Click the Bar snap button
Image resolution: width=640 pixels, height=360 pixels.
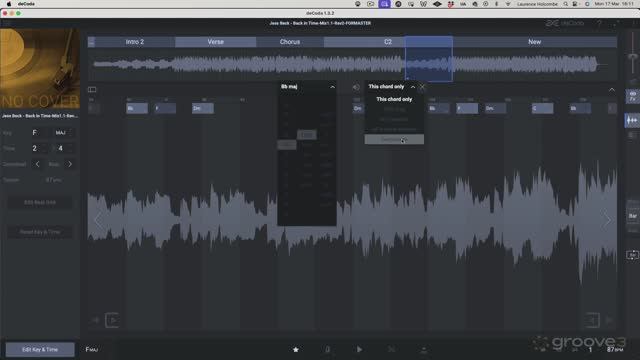tap(632, 216)
